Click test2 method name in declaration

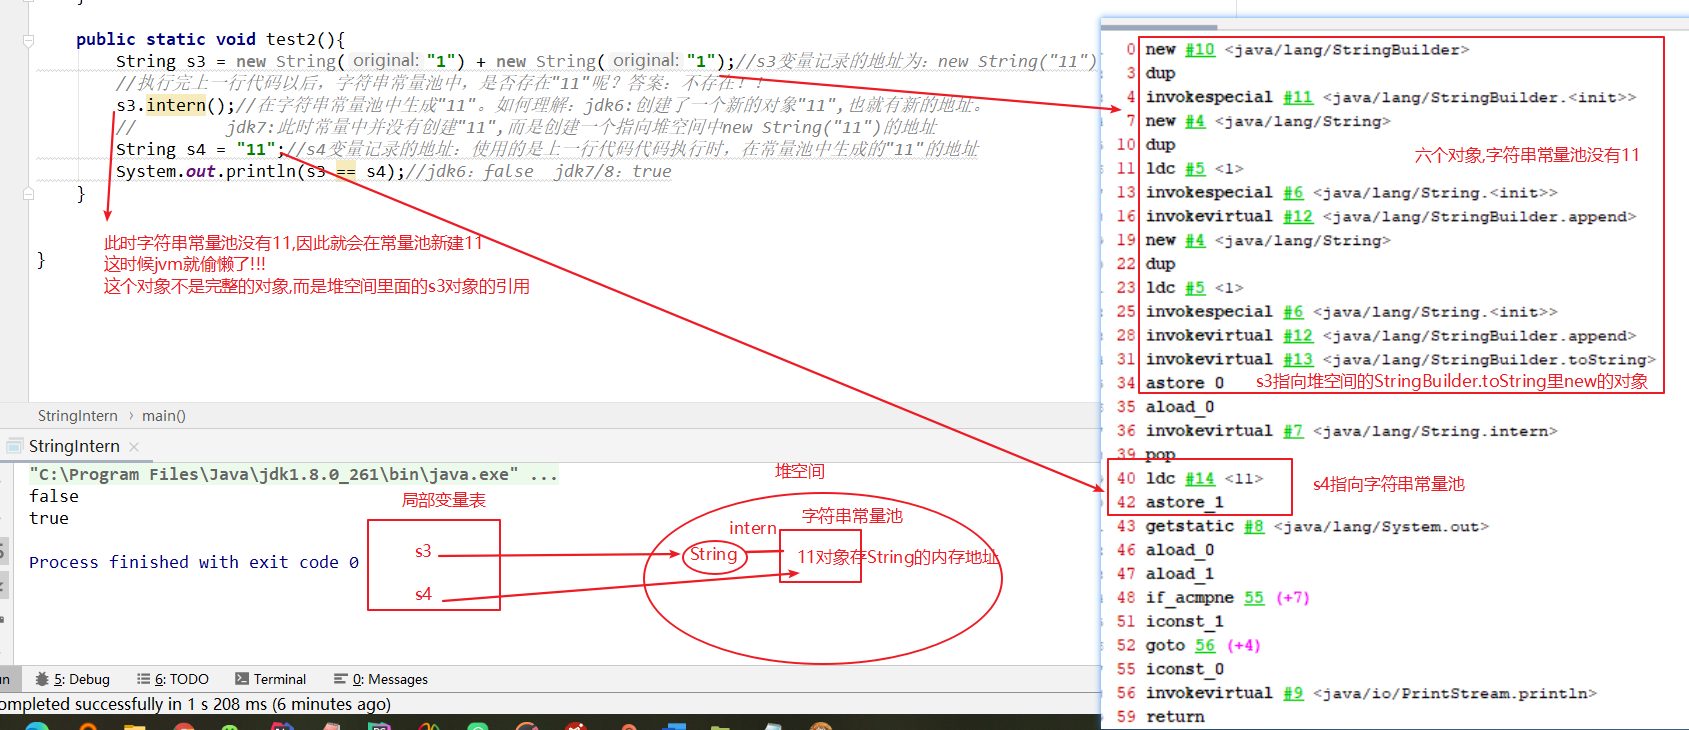pyautogui.click(x=290, y=39)
